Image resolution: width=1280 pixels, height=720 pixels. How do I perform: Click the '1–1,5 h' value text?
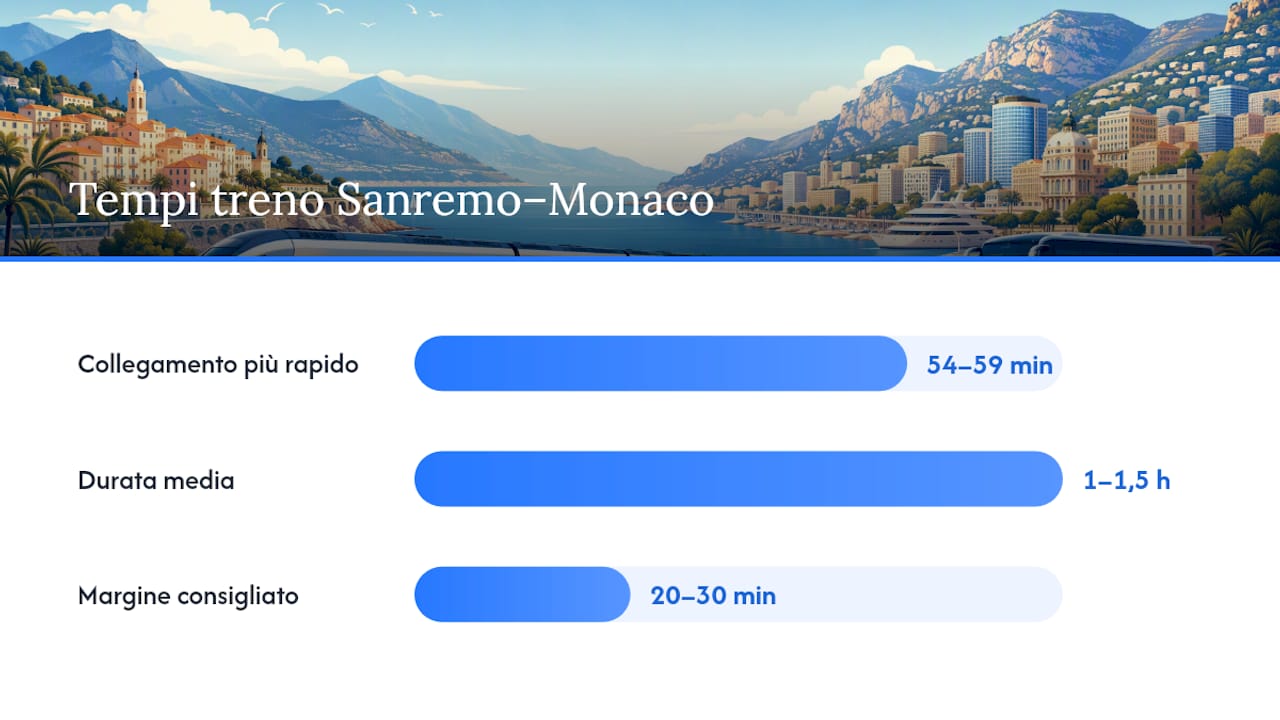tap(1127, 480)
